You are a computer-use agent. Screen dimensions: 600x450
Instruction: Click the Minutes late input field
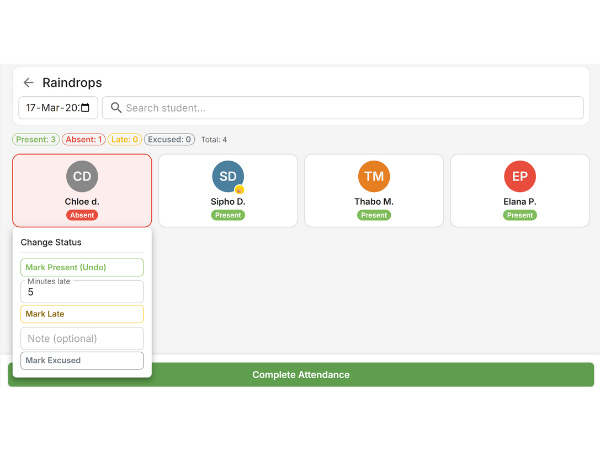click(x=82, y=292)
